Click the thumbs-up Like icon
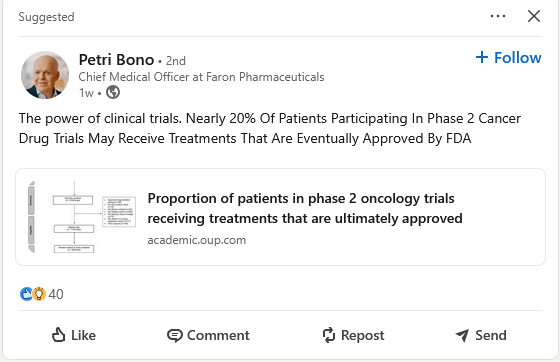Image resolution: width=560 pixels, height=362 pixels. (x=59, y=335)
